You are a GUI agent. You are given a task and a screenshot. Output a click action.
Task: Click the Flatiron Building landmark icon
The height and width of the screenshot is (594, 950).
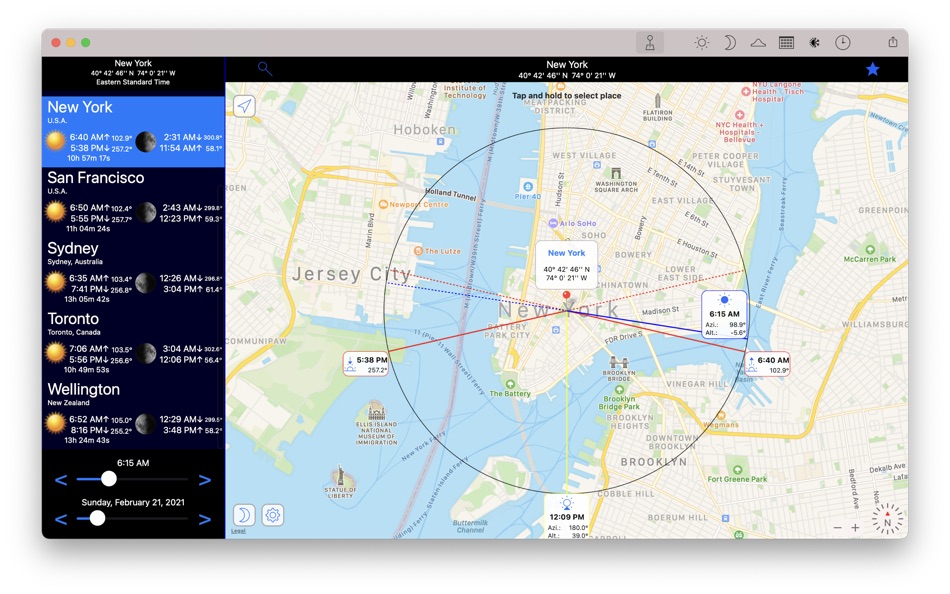pyautogui.click(x=658, y=101)
